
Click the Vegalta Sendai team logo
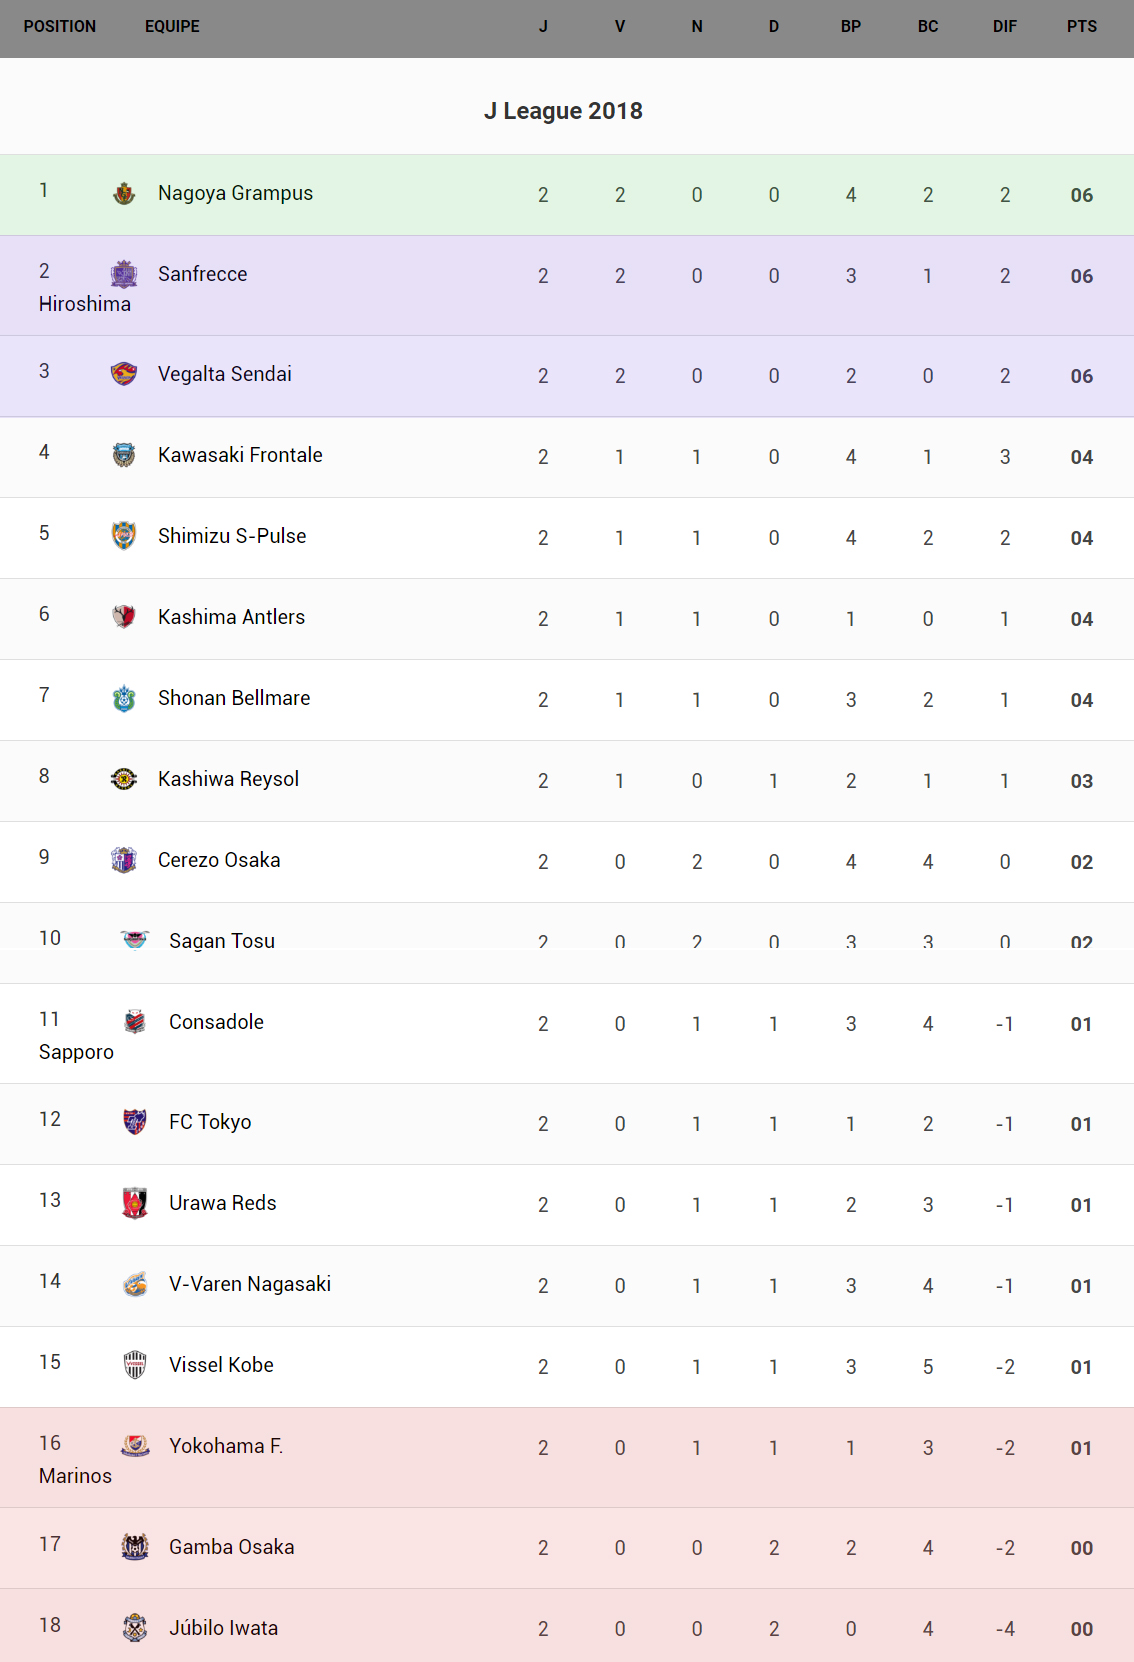(124, 374)
